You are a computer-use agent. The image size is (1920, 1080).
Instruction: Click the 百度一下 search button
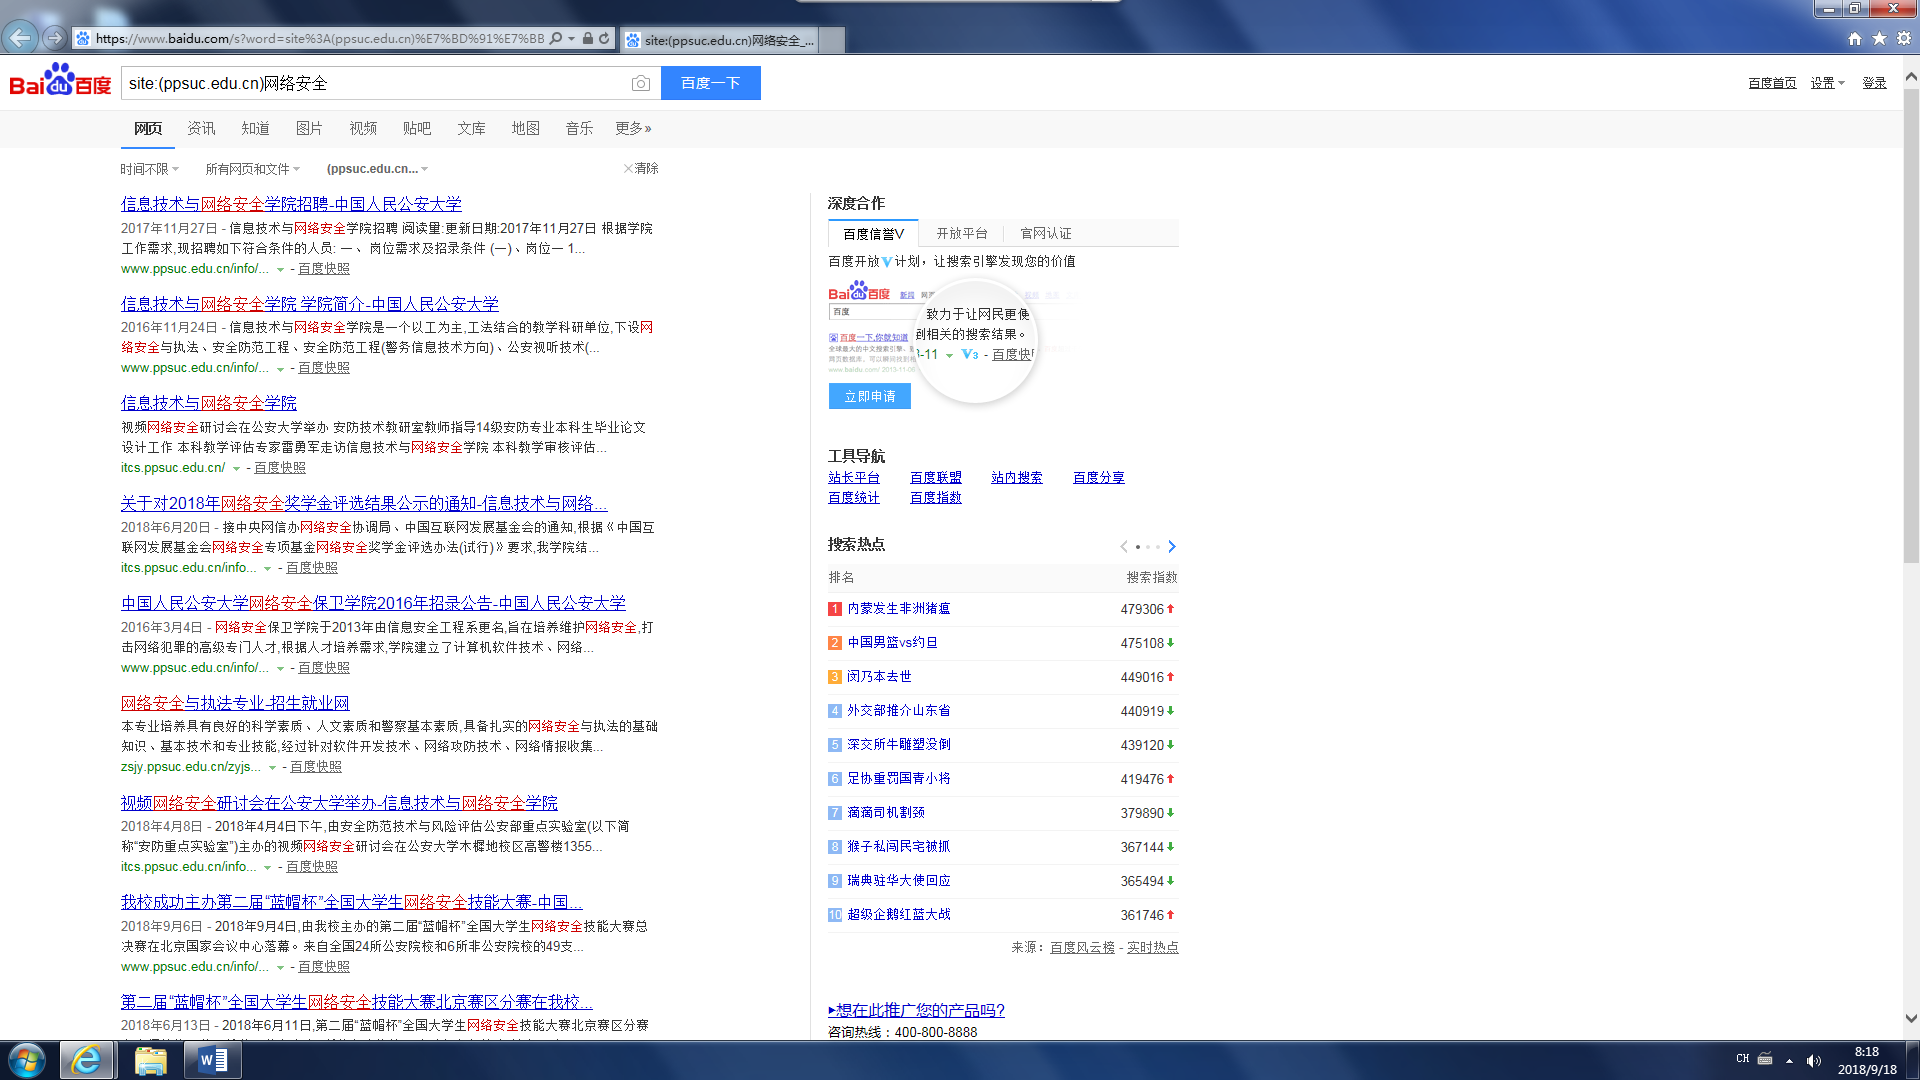(x=711, y=83)
